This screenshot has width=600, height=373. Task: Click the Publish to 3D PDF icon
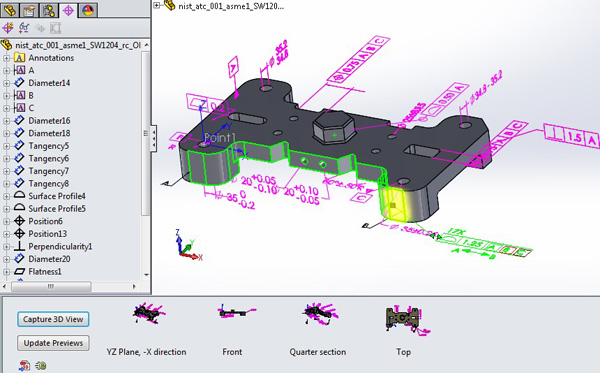[x=25, y=365]
